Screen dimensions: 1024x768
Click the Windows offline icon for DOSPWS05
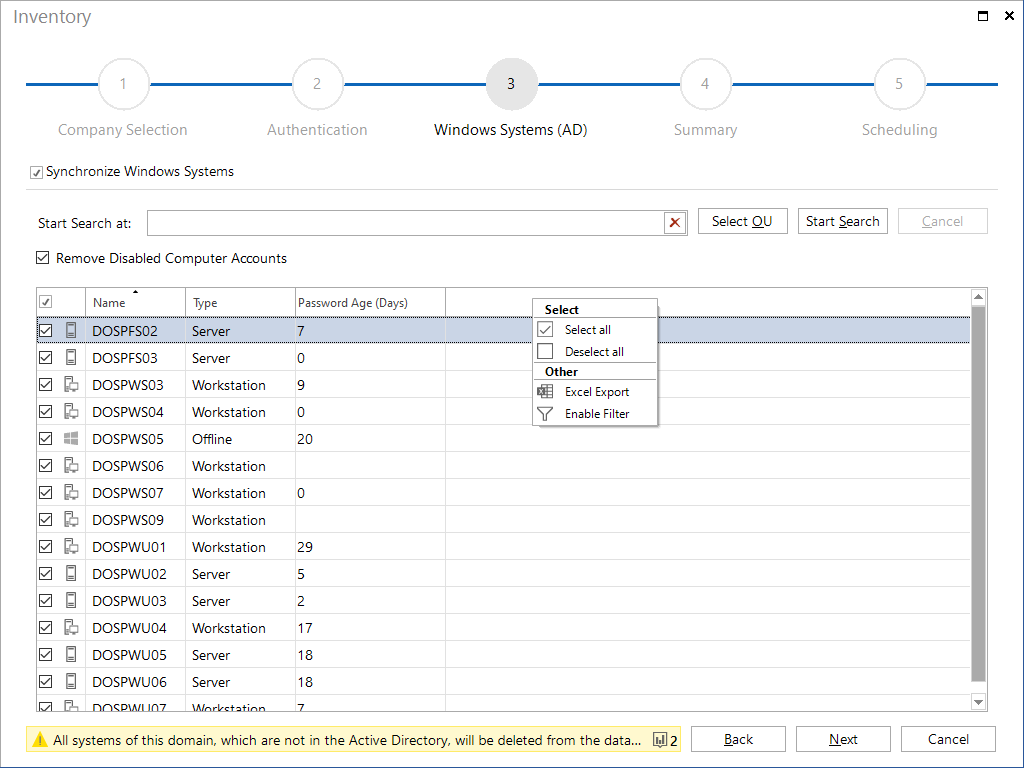pos(71,439)
